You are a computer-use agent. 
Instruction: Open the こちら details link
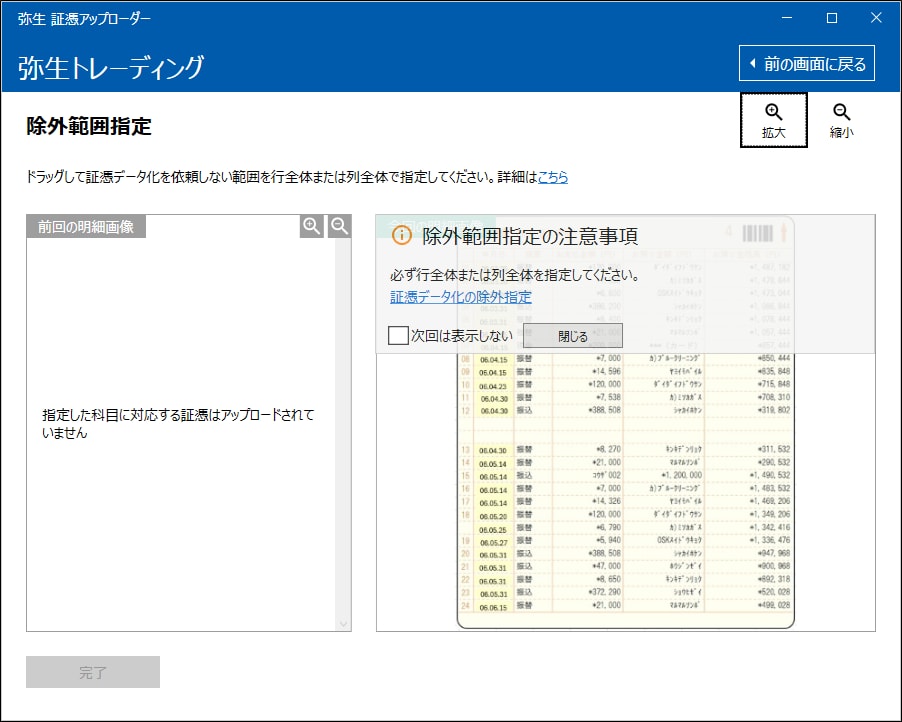pyautogui.click(x=553, y=177)
